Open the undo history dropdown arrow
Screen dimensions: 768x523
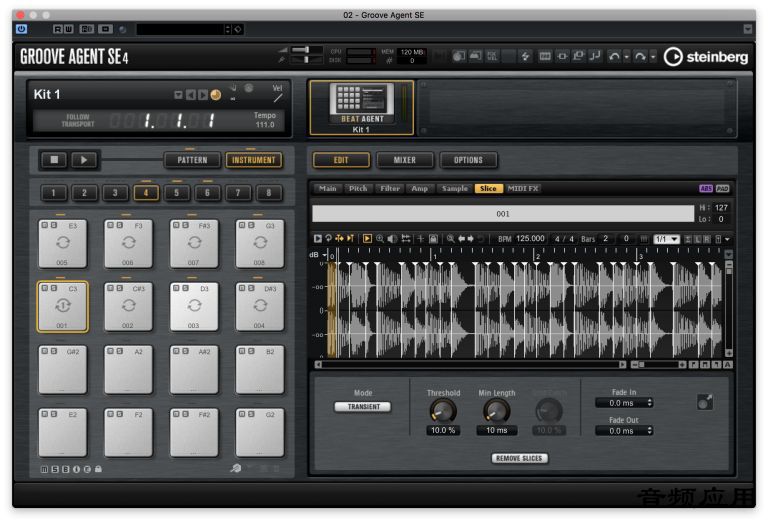point(626,57)
